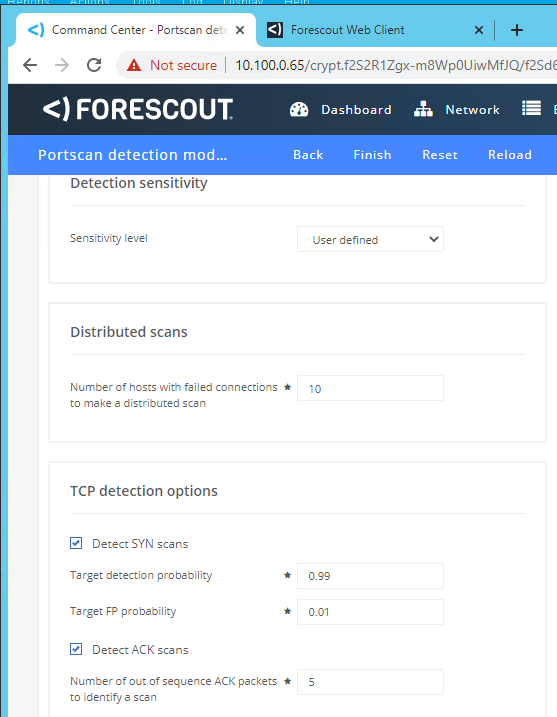This screenshot has width=557, height=717.
Task: Click the browser forward arrow
Action: click(x=62, y=65)
